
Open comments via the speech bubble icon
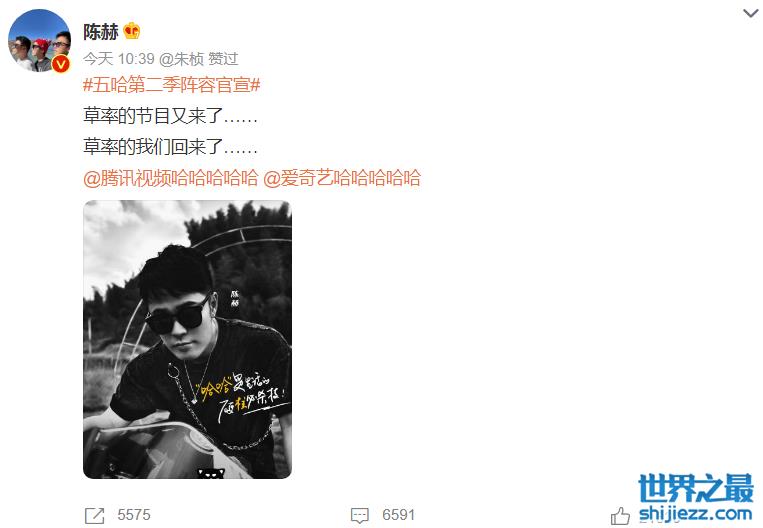360,516
